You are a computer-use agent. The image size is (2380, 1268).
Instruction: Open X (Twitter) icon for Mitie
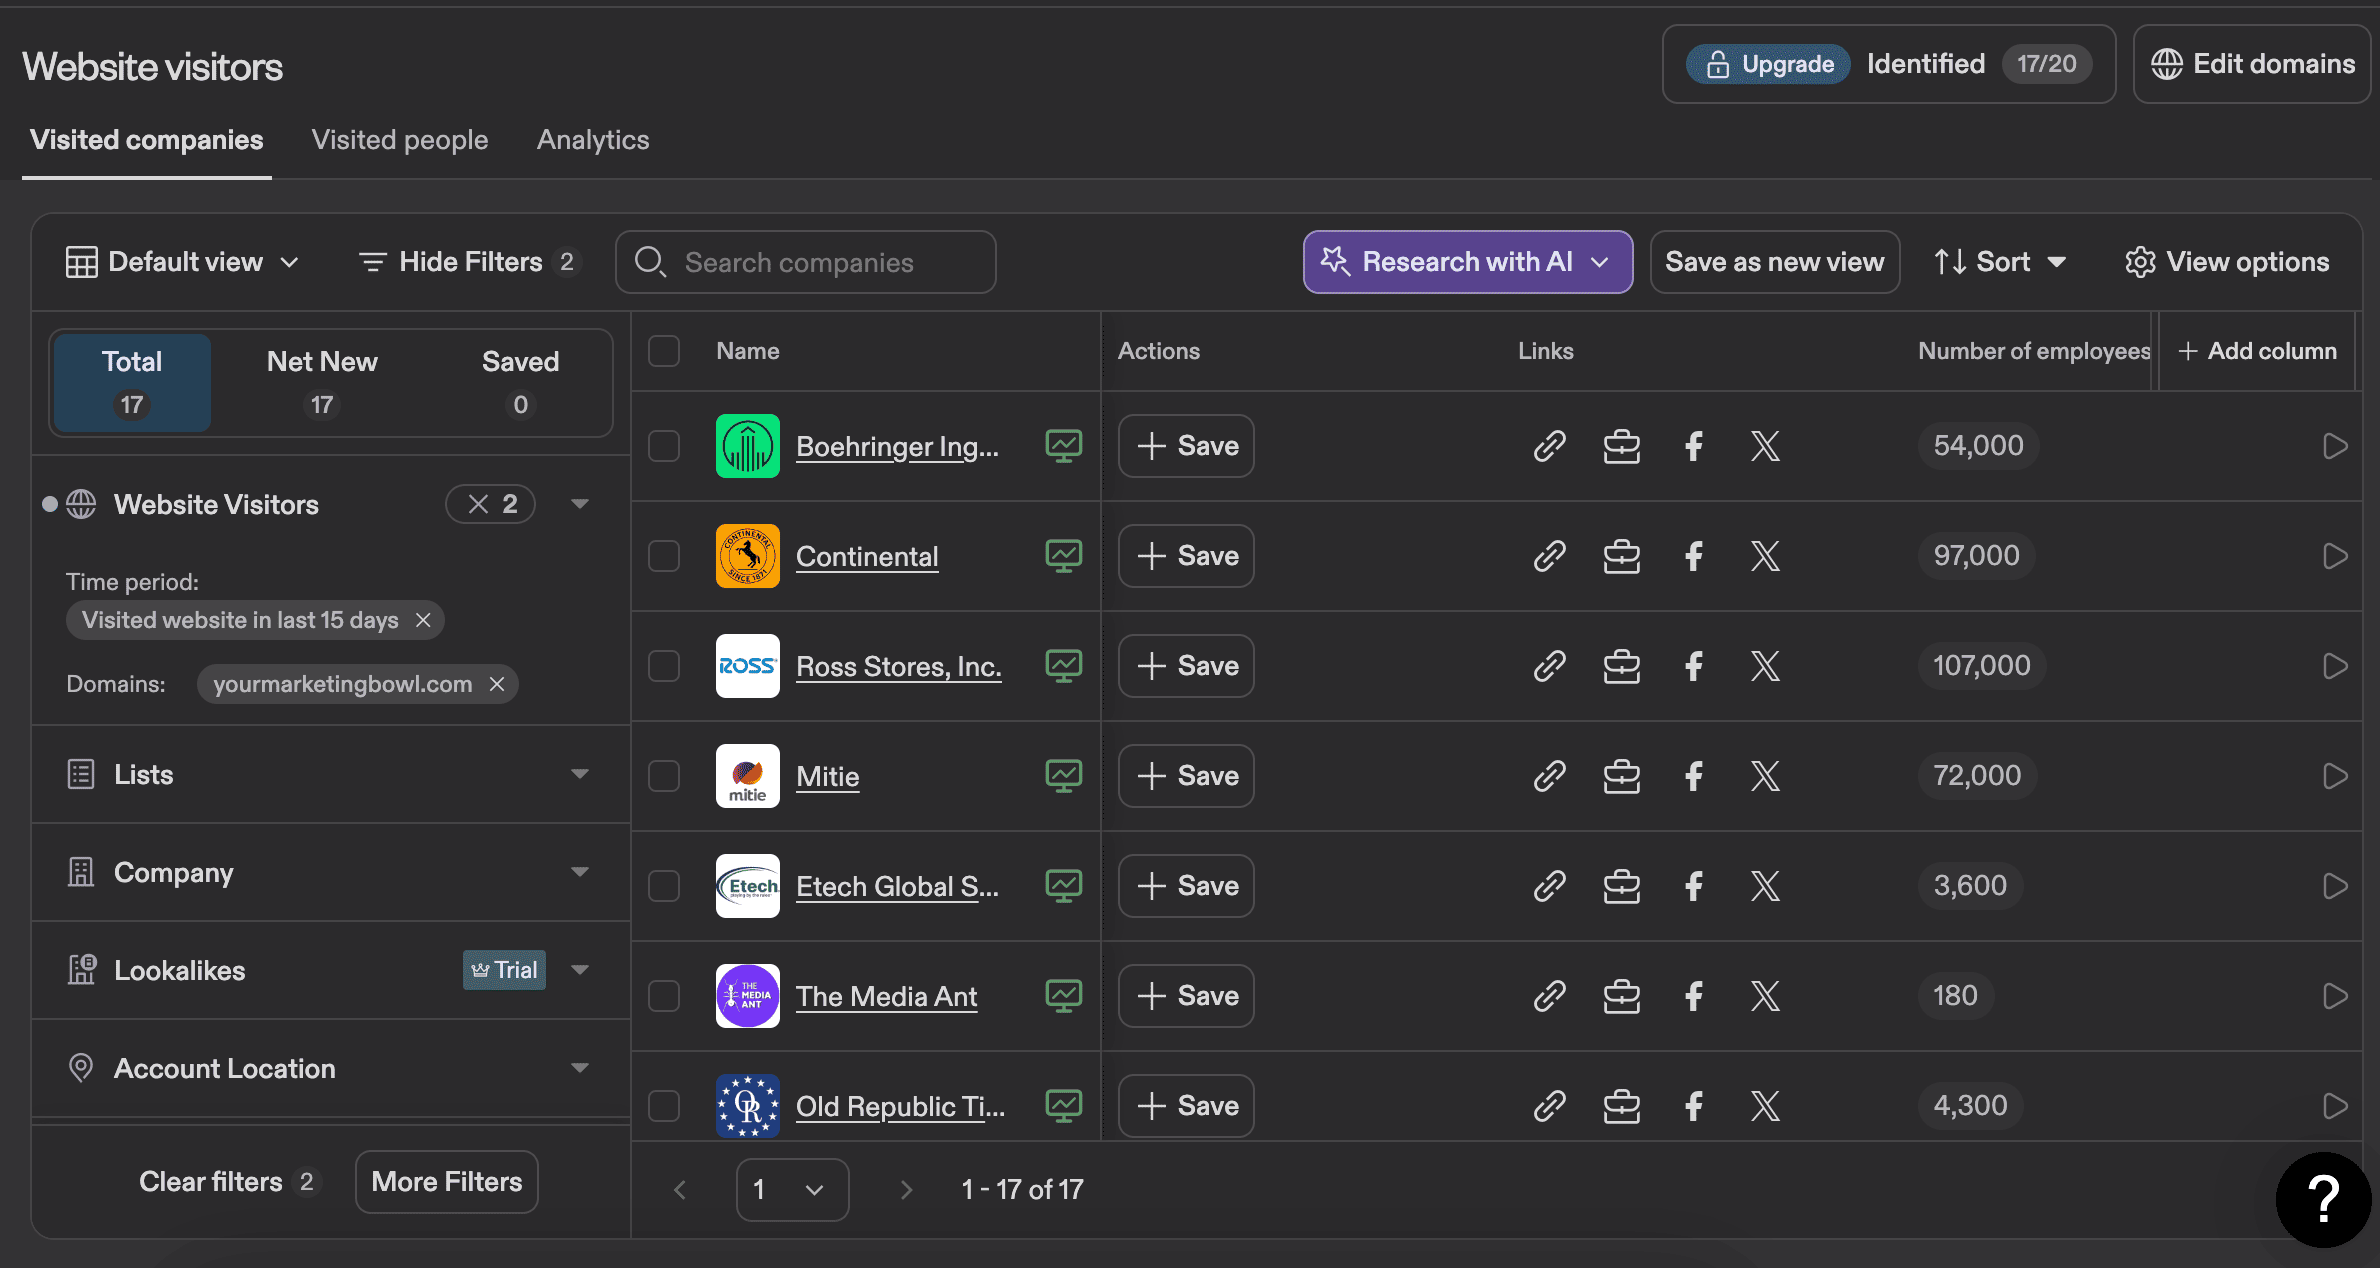pyautogui.click(x=1765, y=776)
